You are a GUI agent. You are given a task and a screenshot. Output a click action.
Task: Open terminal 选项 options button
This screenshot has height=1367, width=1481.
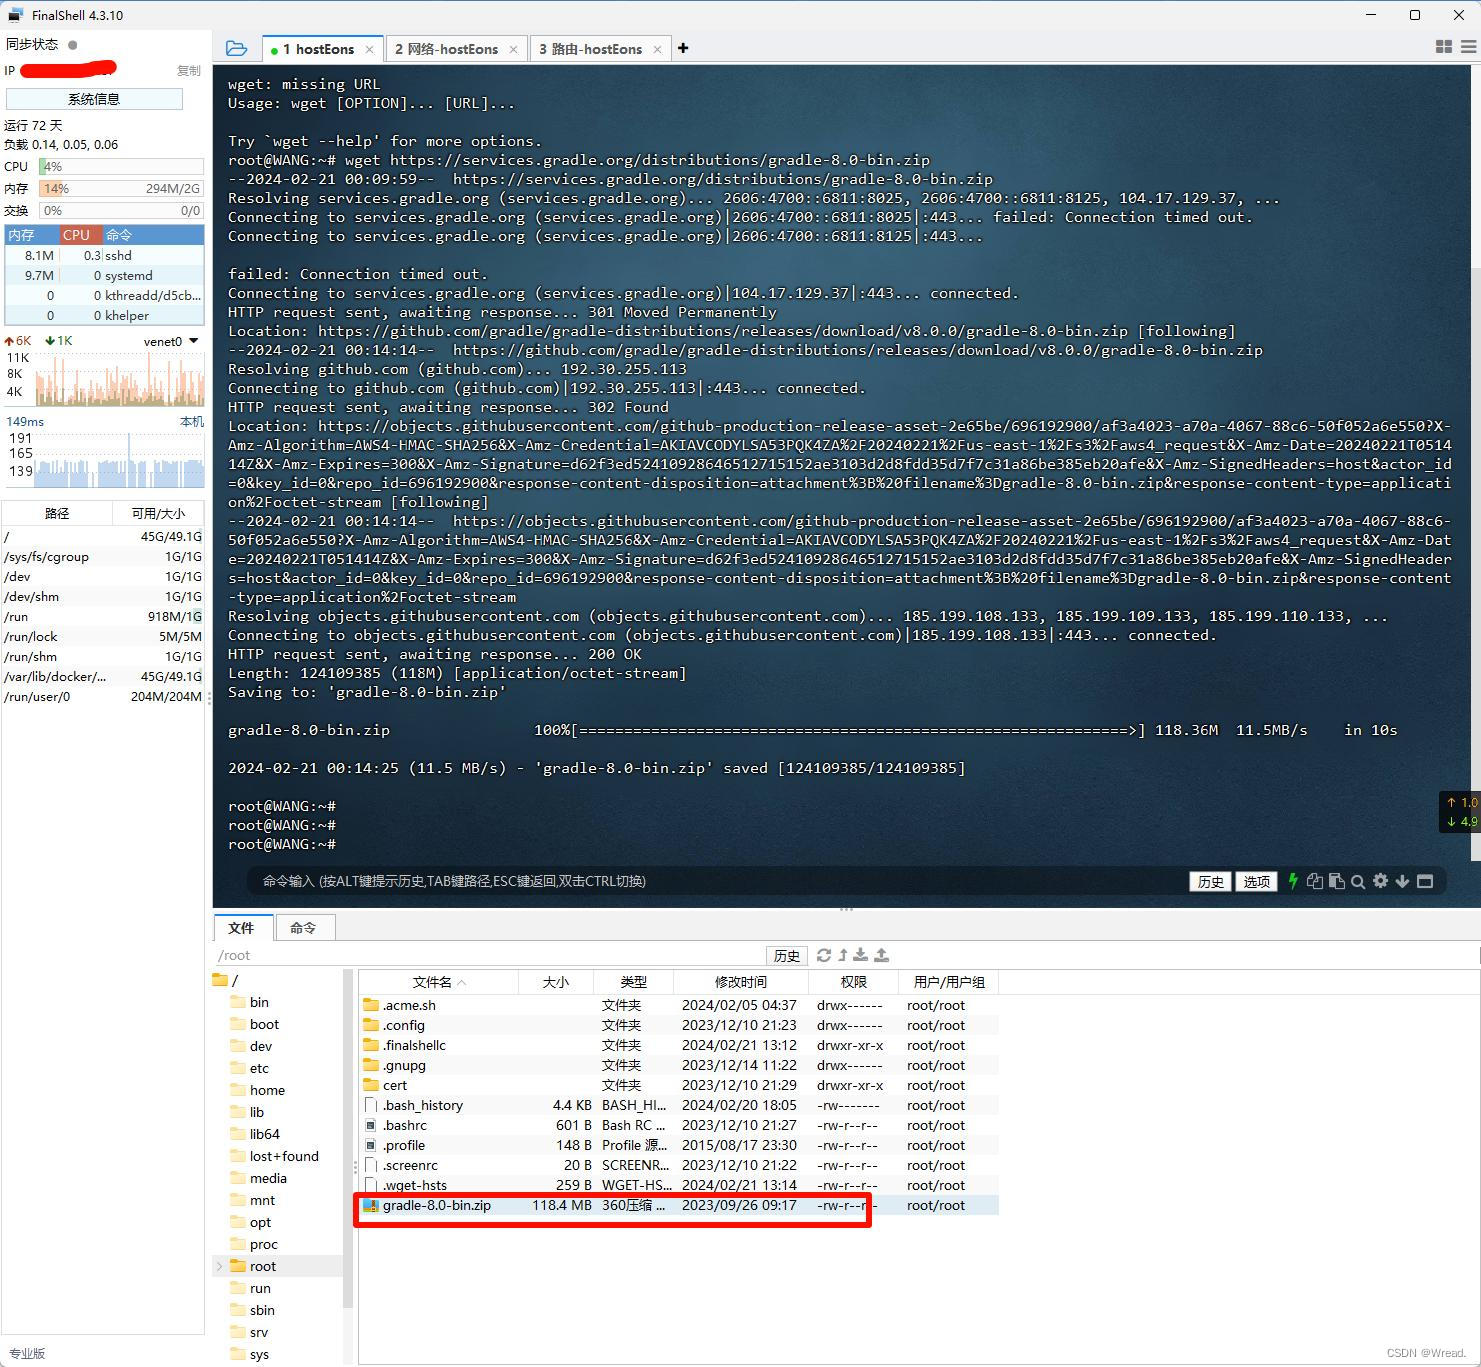[x=1256, y=881]
